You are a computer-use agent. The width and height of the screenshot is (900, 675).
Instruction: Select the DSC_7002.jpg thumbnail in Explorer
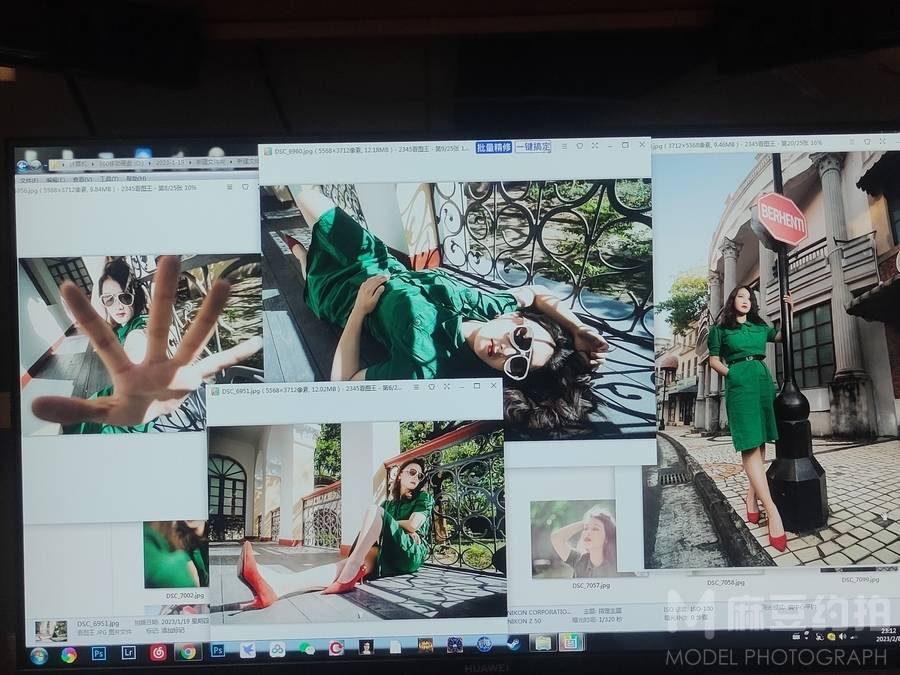[176, 554]
